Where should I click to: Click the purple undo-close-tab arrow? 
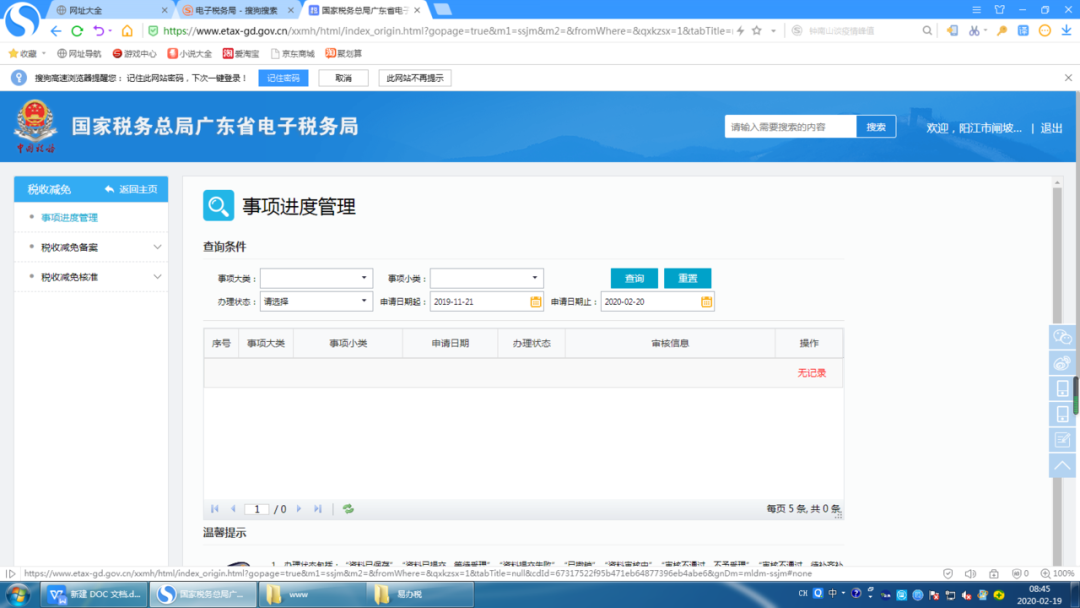99,31
